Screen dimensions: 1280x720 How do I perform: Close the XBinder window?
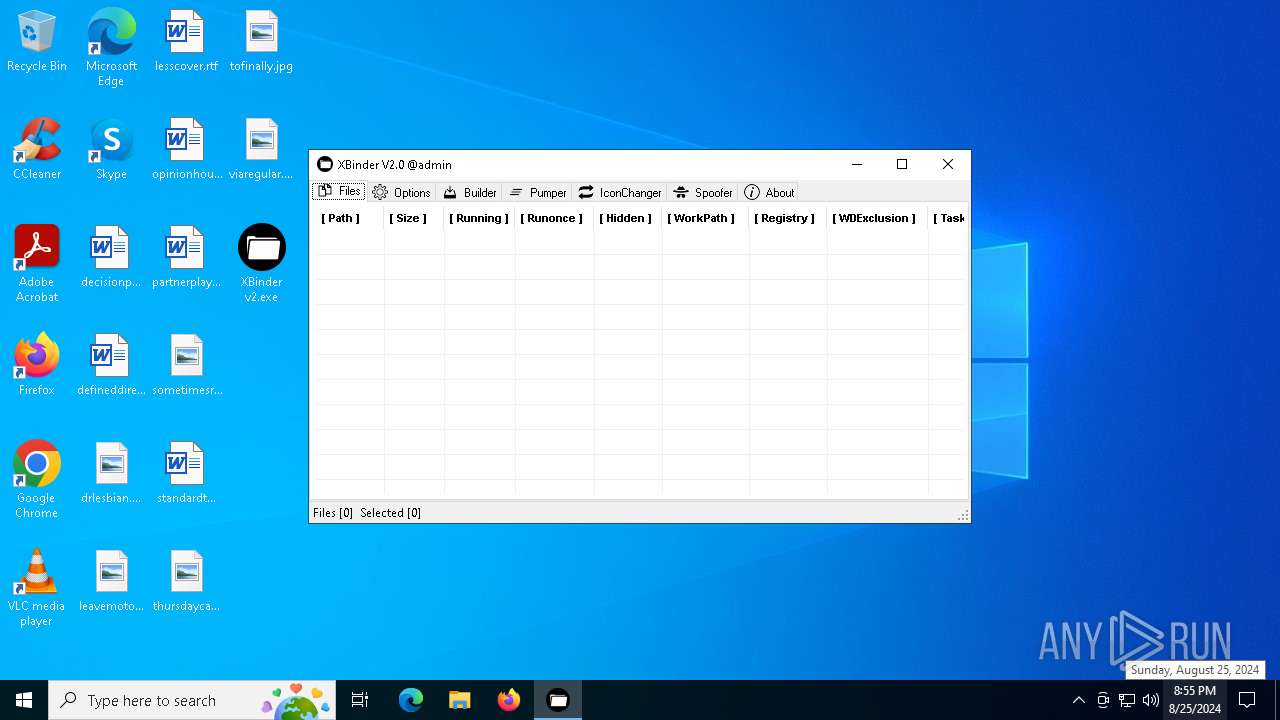pyautogui.click(x=948, y=164)
